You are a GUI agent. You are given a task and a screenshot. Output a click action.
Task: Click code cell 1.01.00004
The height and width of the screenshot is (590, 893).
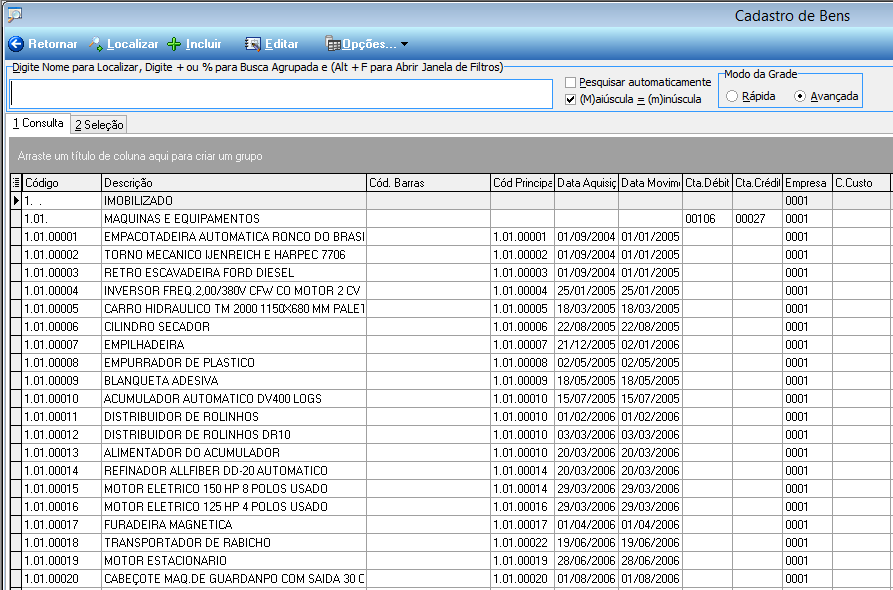62,291
